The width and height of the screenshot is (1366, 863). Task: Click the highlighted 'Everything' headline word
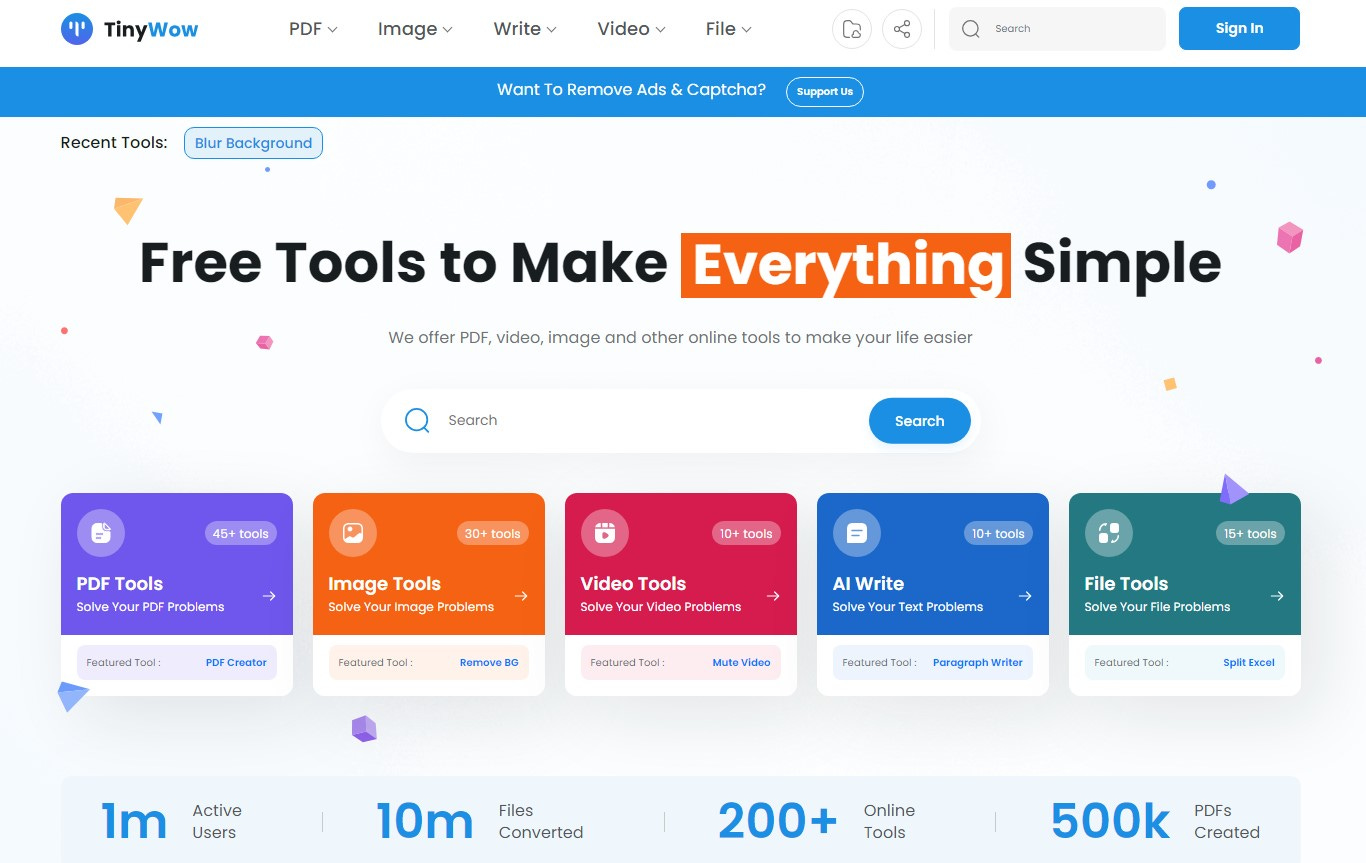click(846, 265)
